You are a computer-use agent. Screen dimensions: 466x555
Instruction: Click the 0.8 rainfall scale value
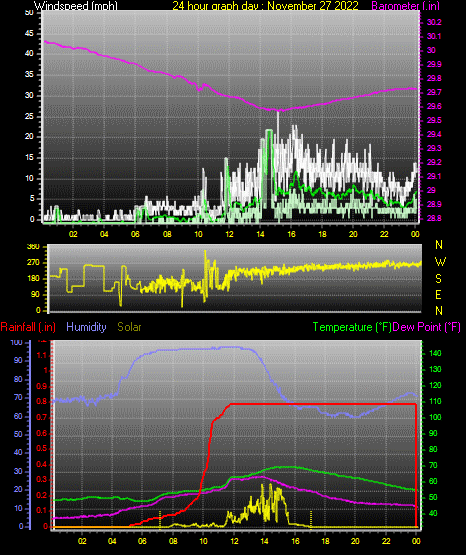point(41,401)
